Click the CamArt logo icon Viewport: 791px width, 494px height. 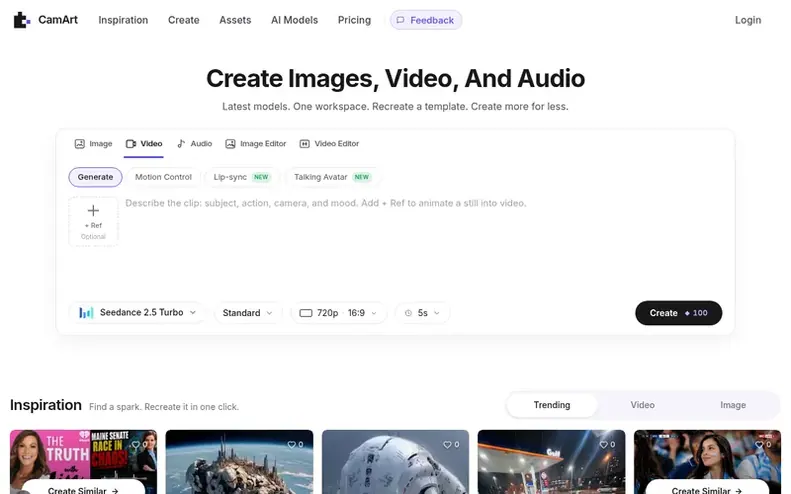point(22,20)
